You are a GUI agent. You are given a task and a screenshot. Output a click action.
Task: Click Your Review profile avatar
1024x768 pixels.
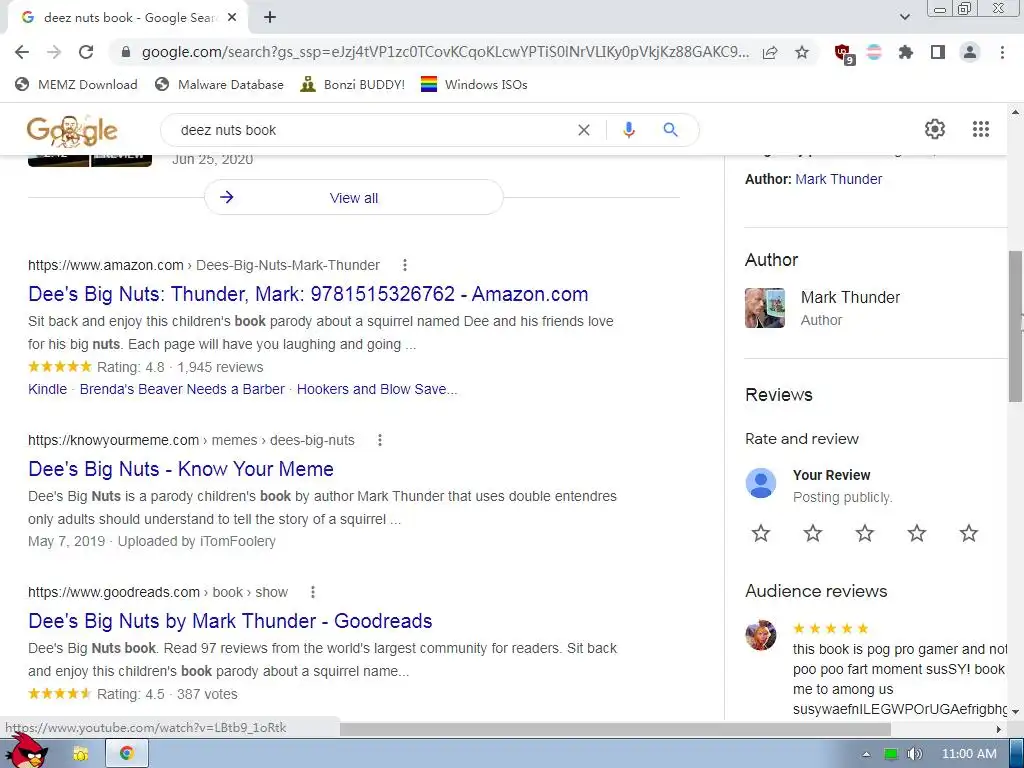pyautogui.click(x=761, y=483)
